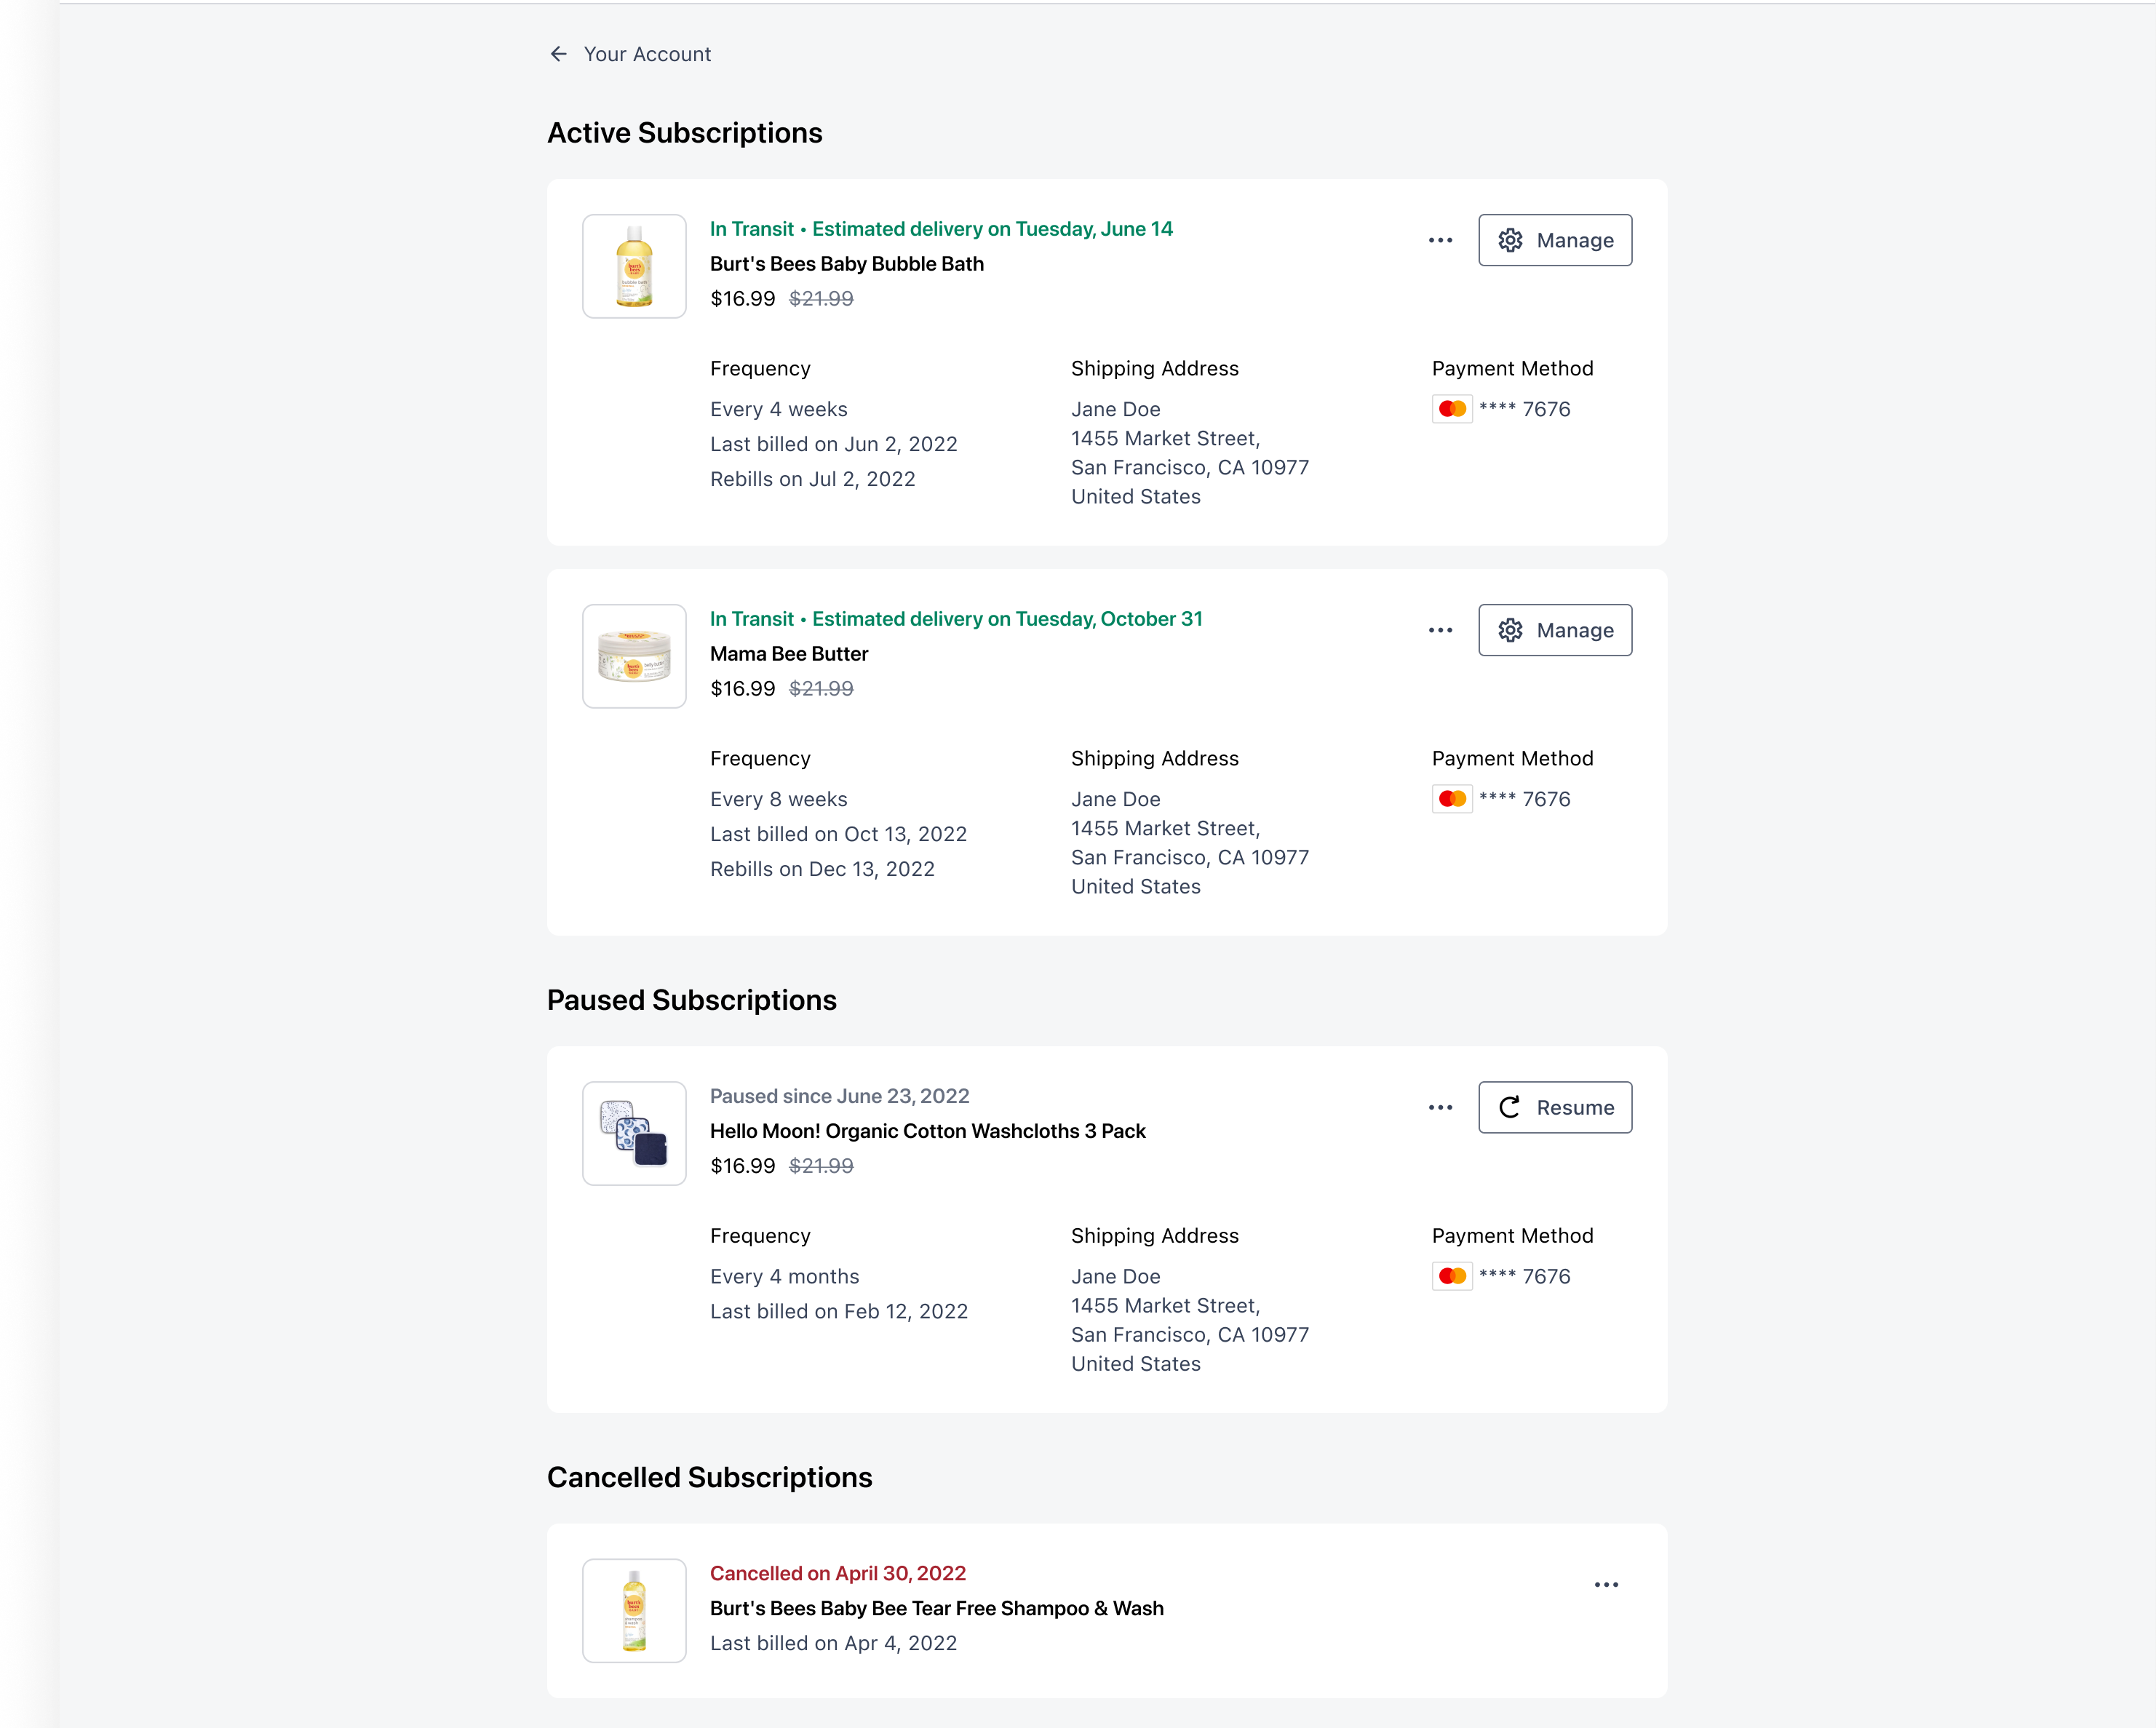Click Hello Moon! Organic Cotton Washcloths 3 Pack title
Screen dimensions: 2156x1728
point(928,1131)
